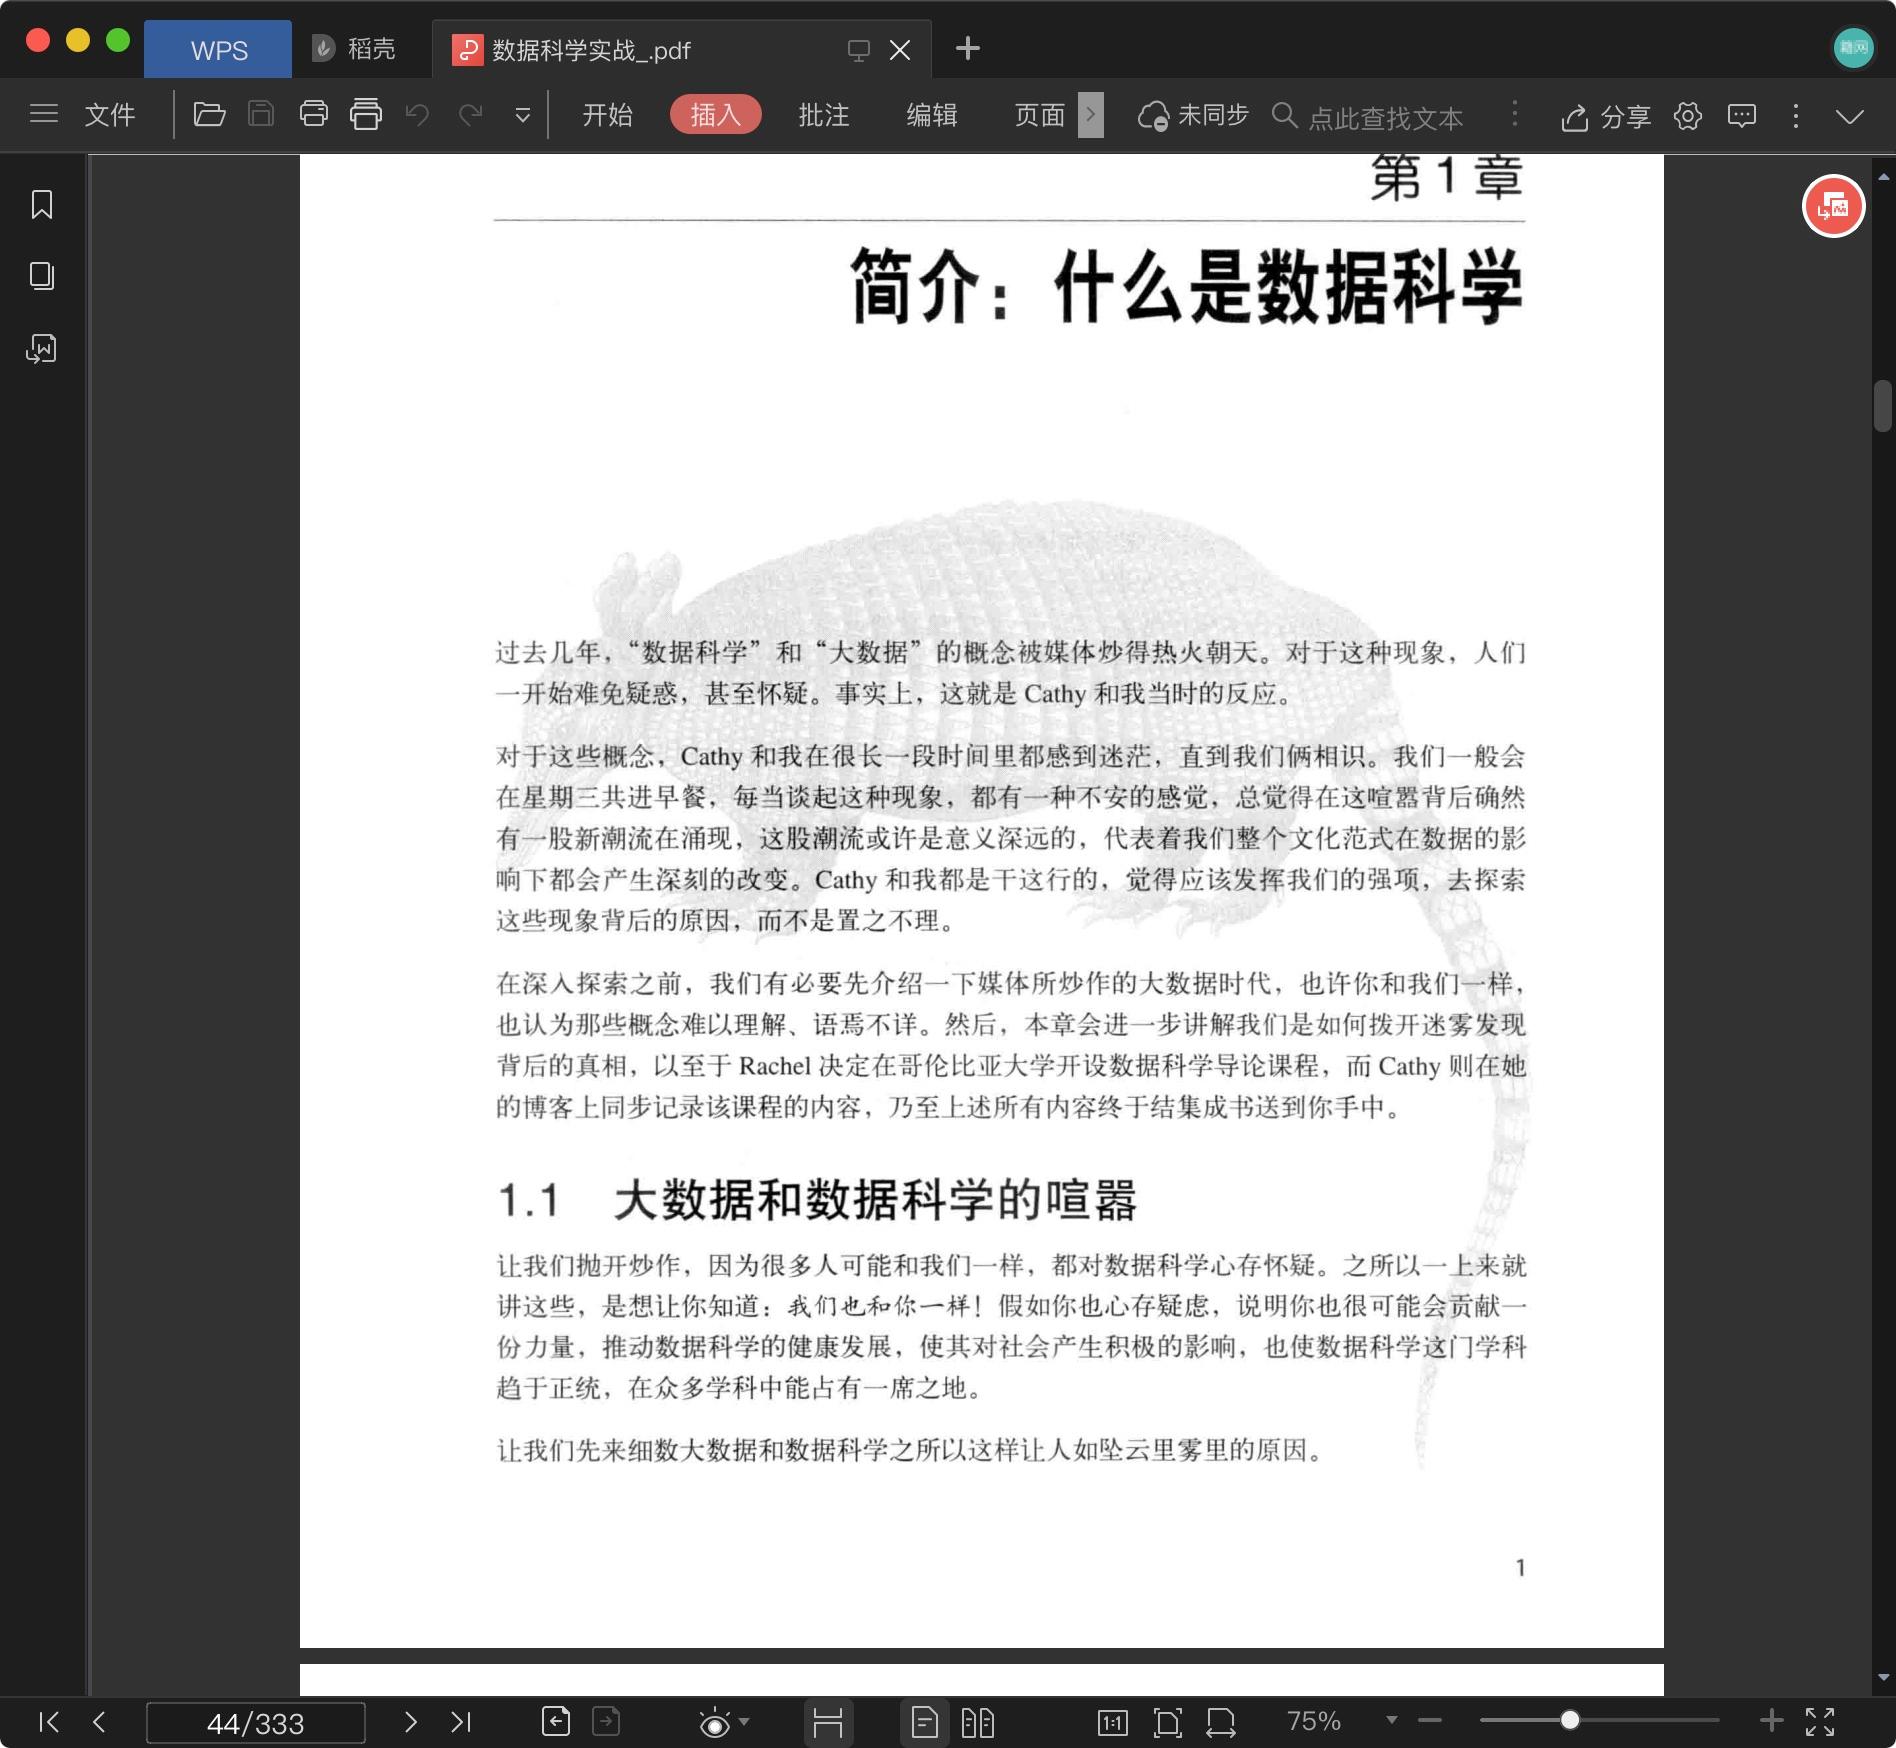Select two-page view mode
The width and height of the screenshot is (1896, 1748).
point(977,1722)
